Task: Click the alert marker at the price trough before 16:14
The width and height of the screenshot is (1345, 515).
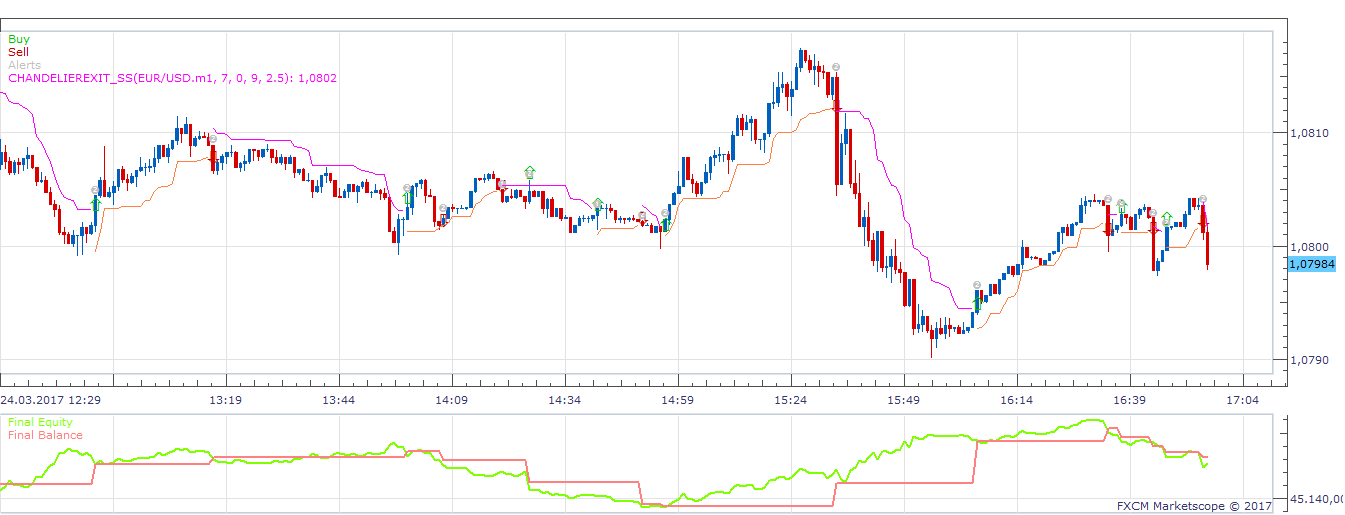Action: [977, 284]
